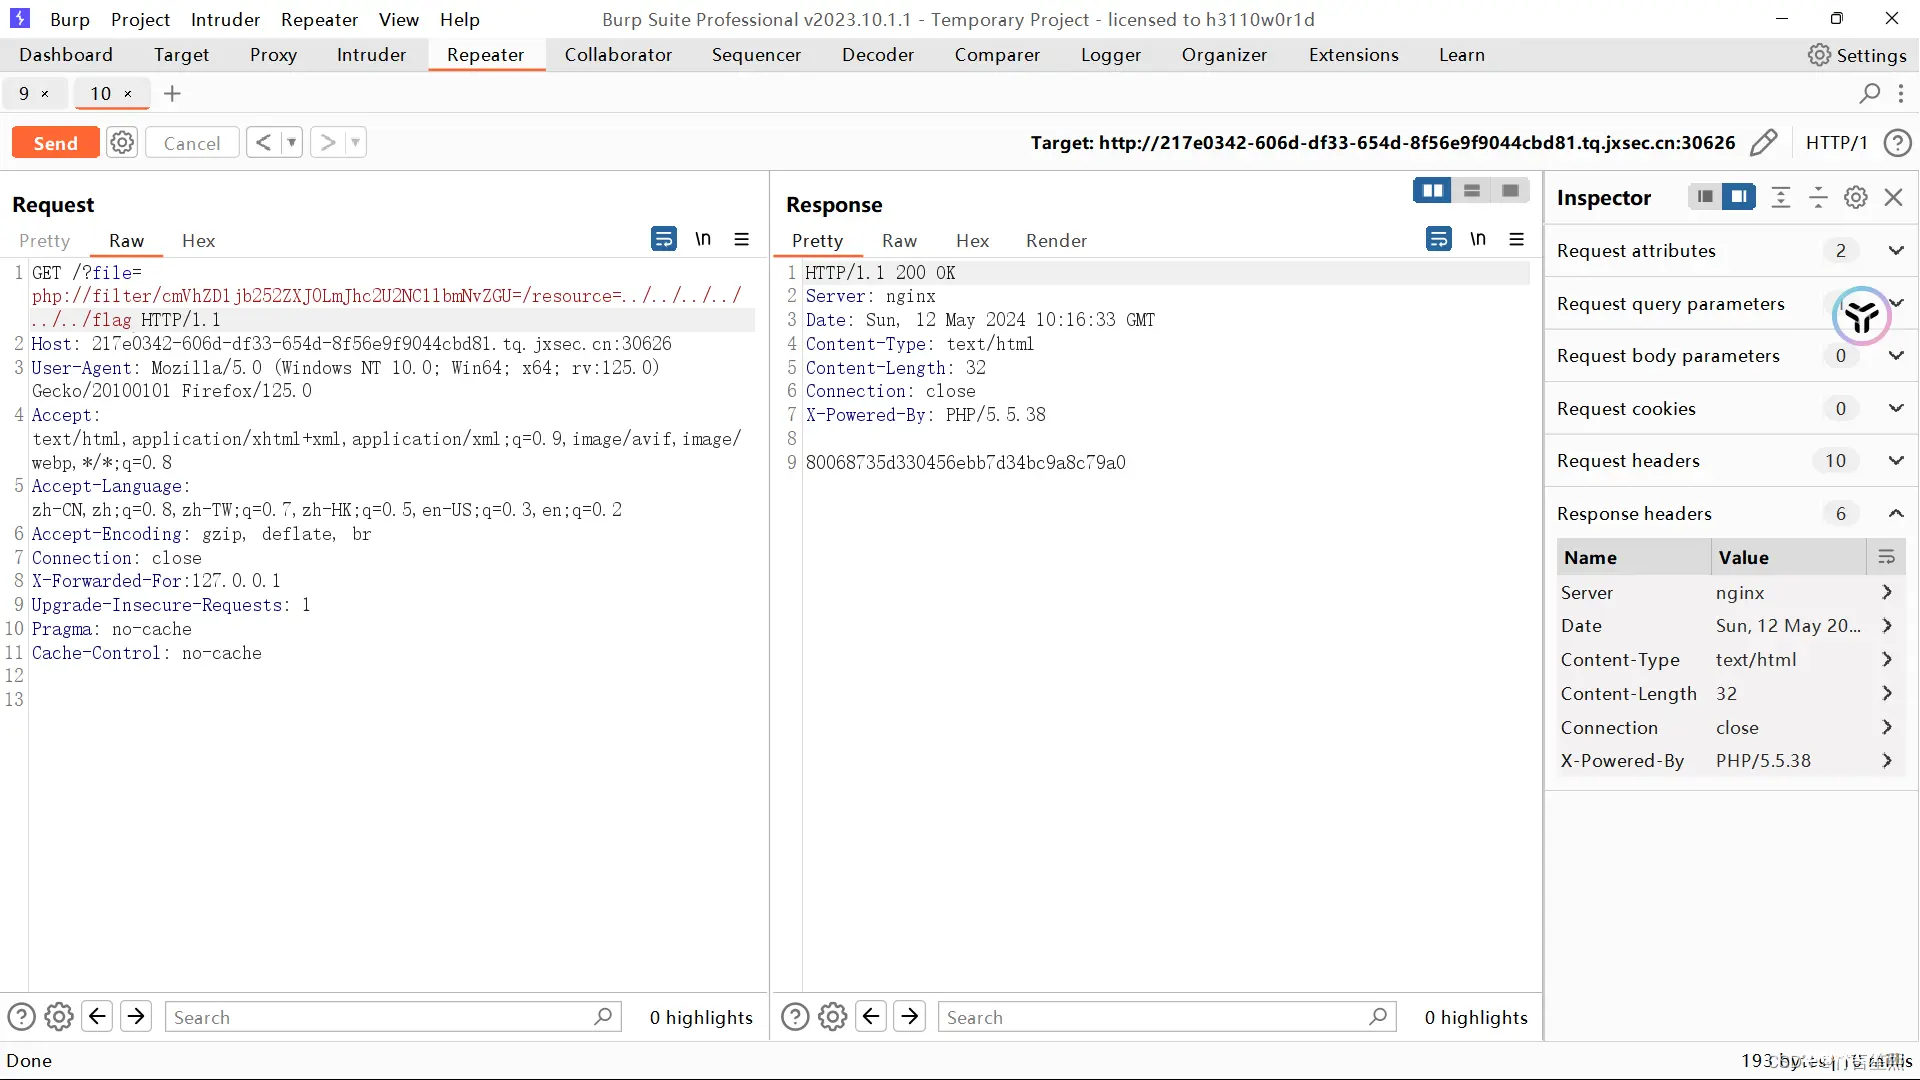This screenshot has width=1920, height=1080.
Task: Switch response view to Render
Action: 1056,241
